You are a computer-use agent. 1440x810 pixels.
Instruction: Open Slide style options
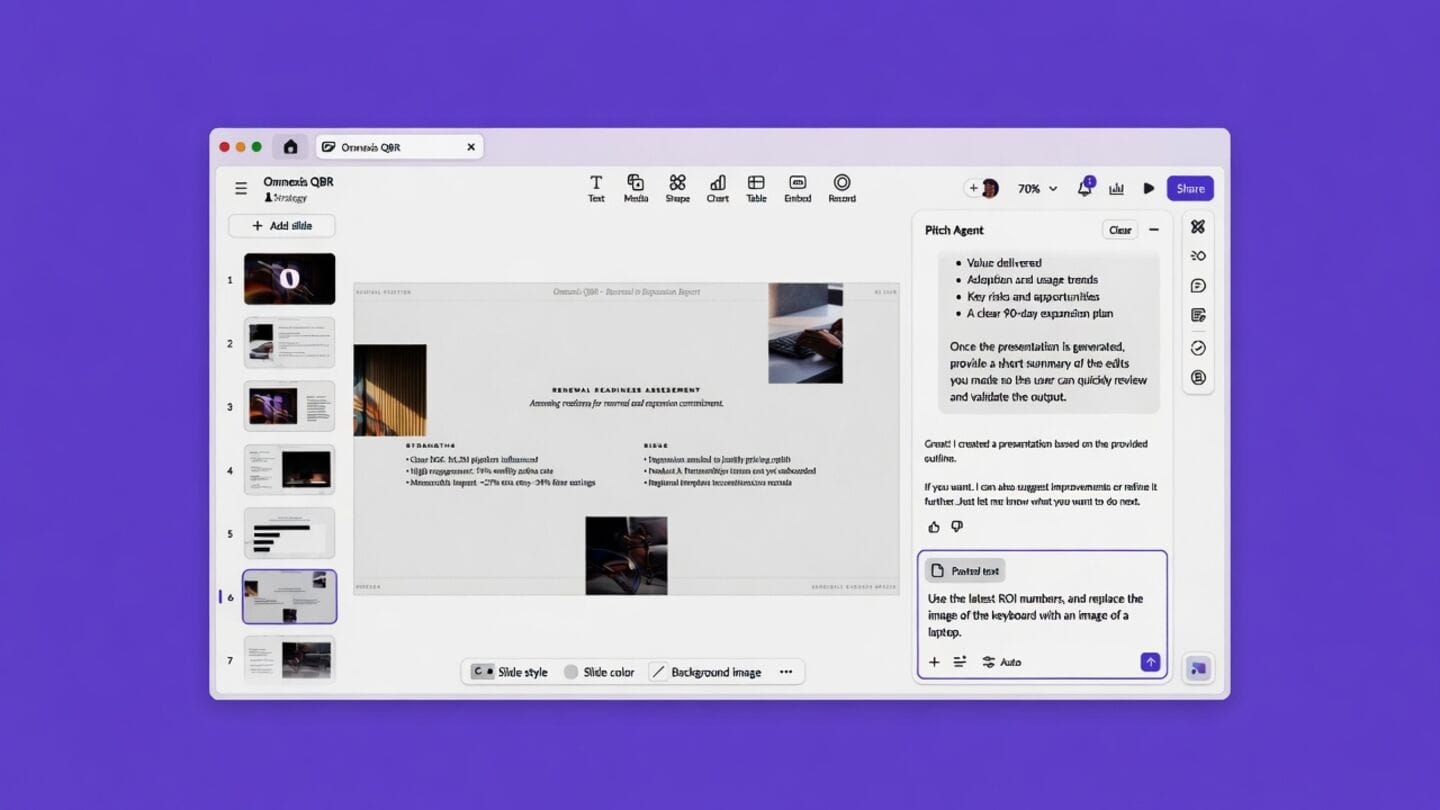(x=510, y=672)
